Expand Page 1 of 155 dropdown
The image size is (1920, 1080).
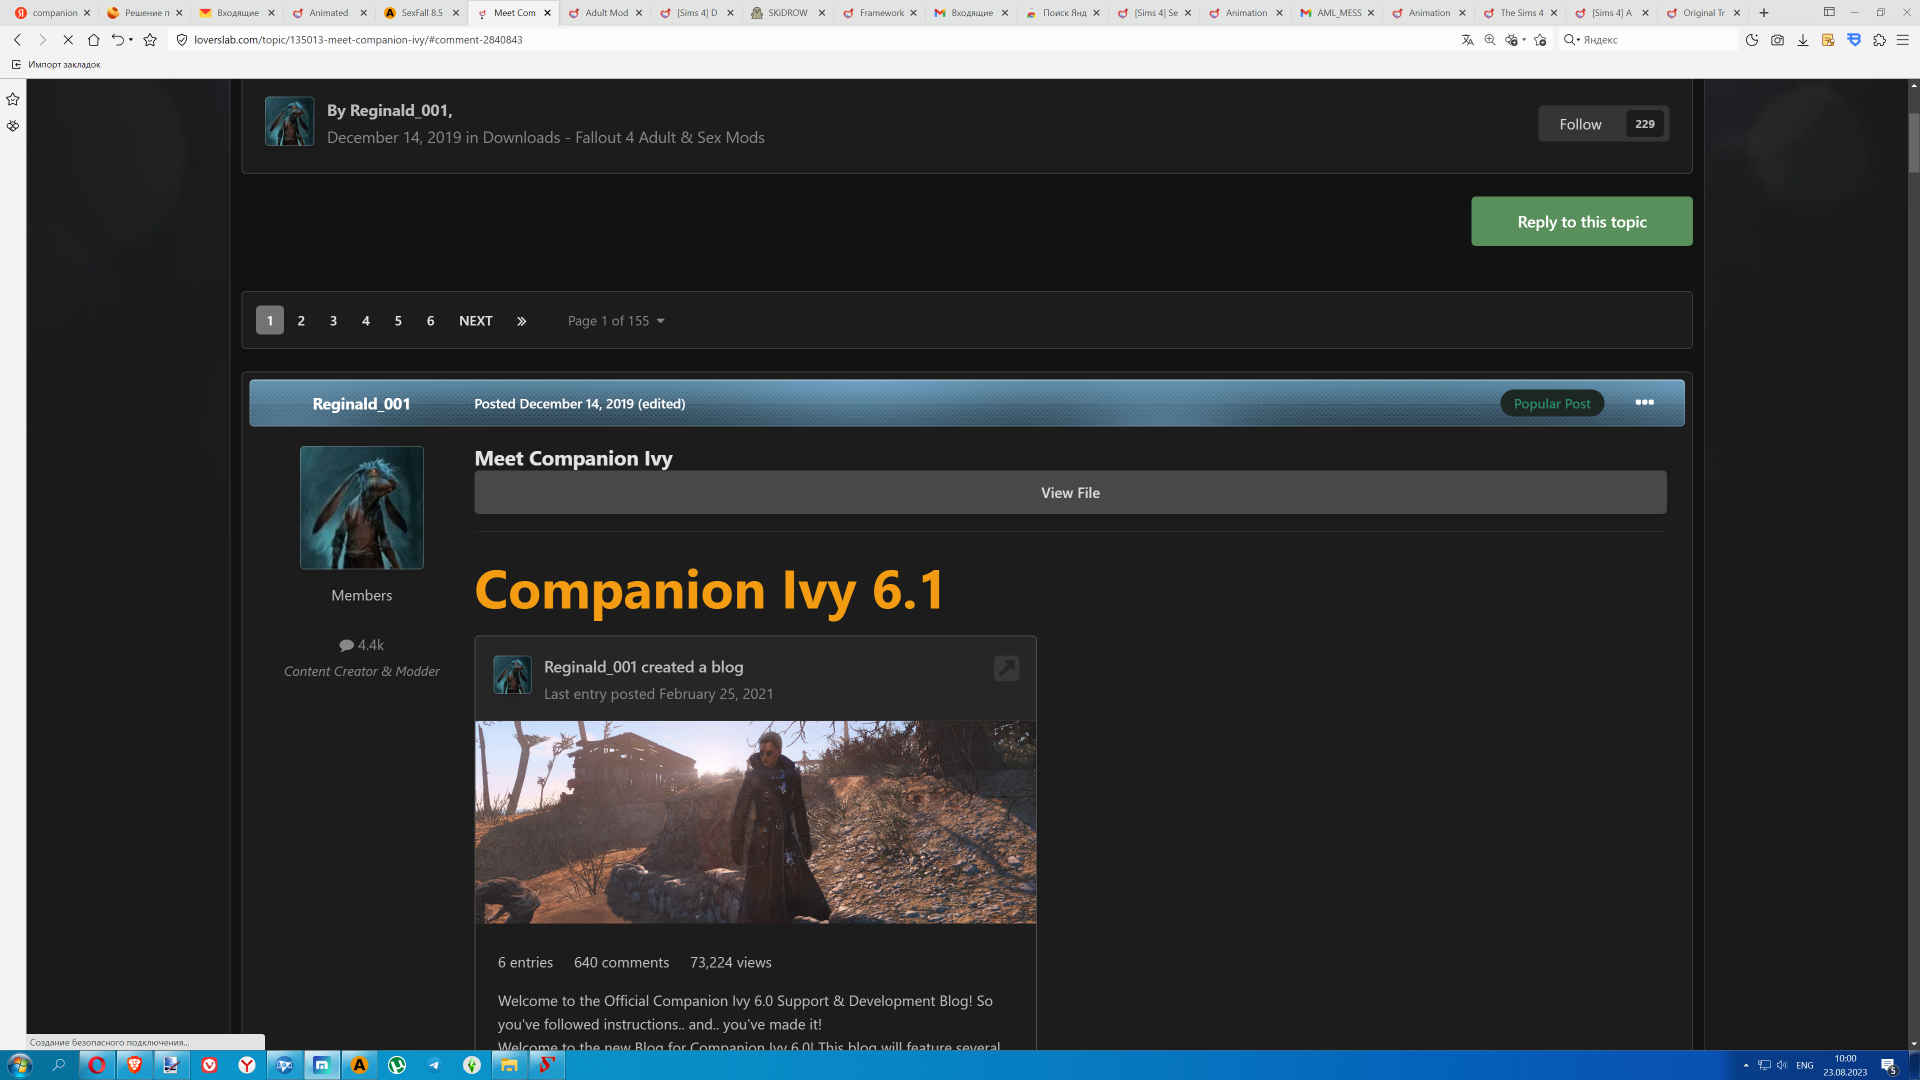(616, 321)
